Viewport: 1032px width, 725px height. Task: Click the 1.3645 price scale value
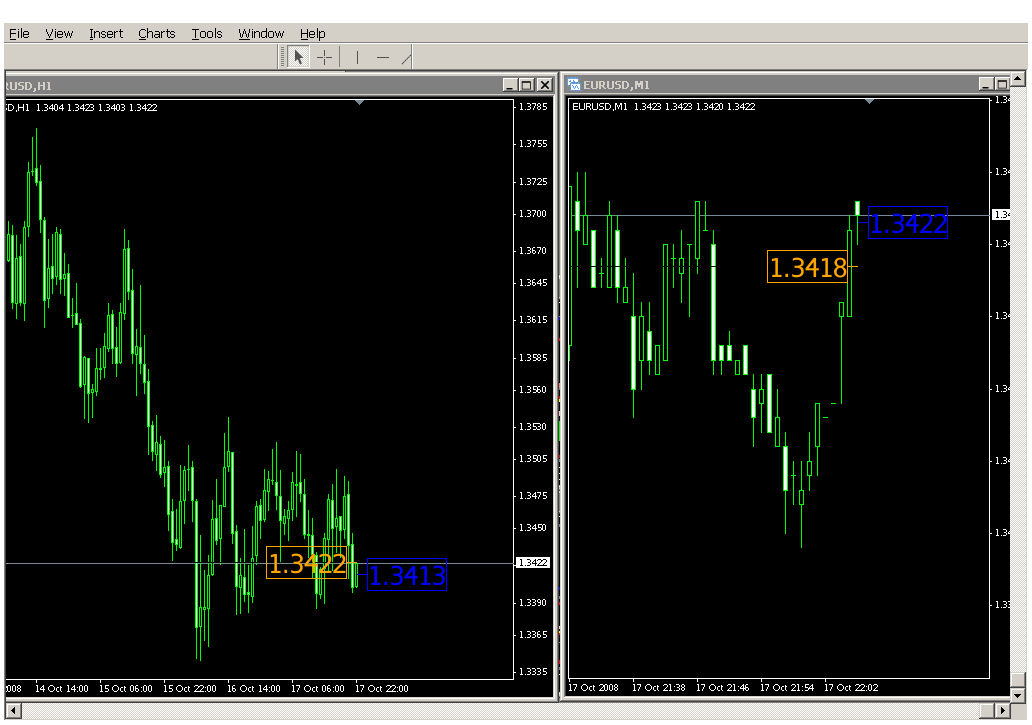click(x=533, y=283)
